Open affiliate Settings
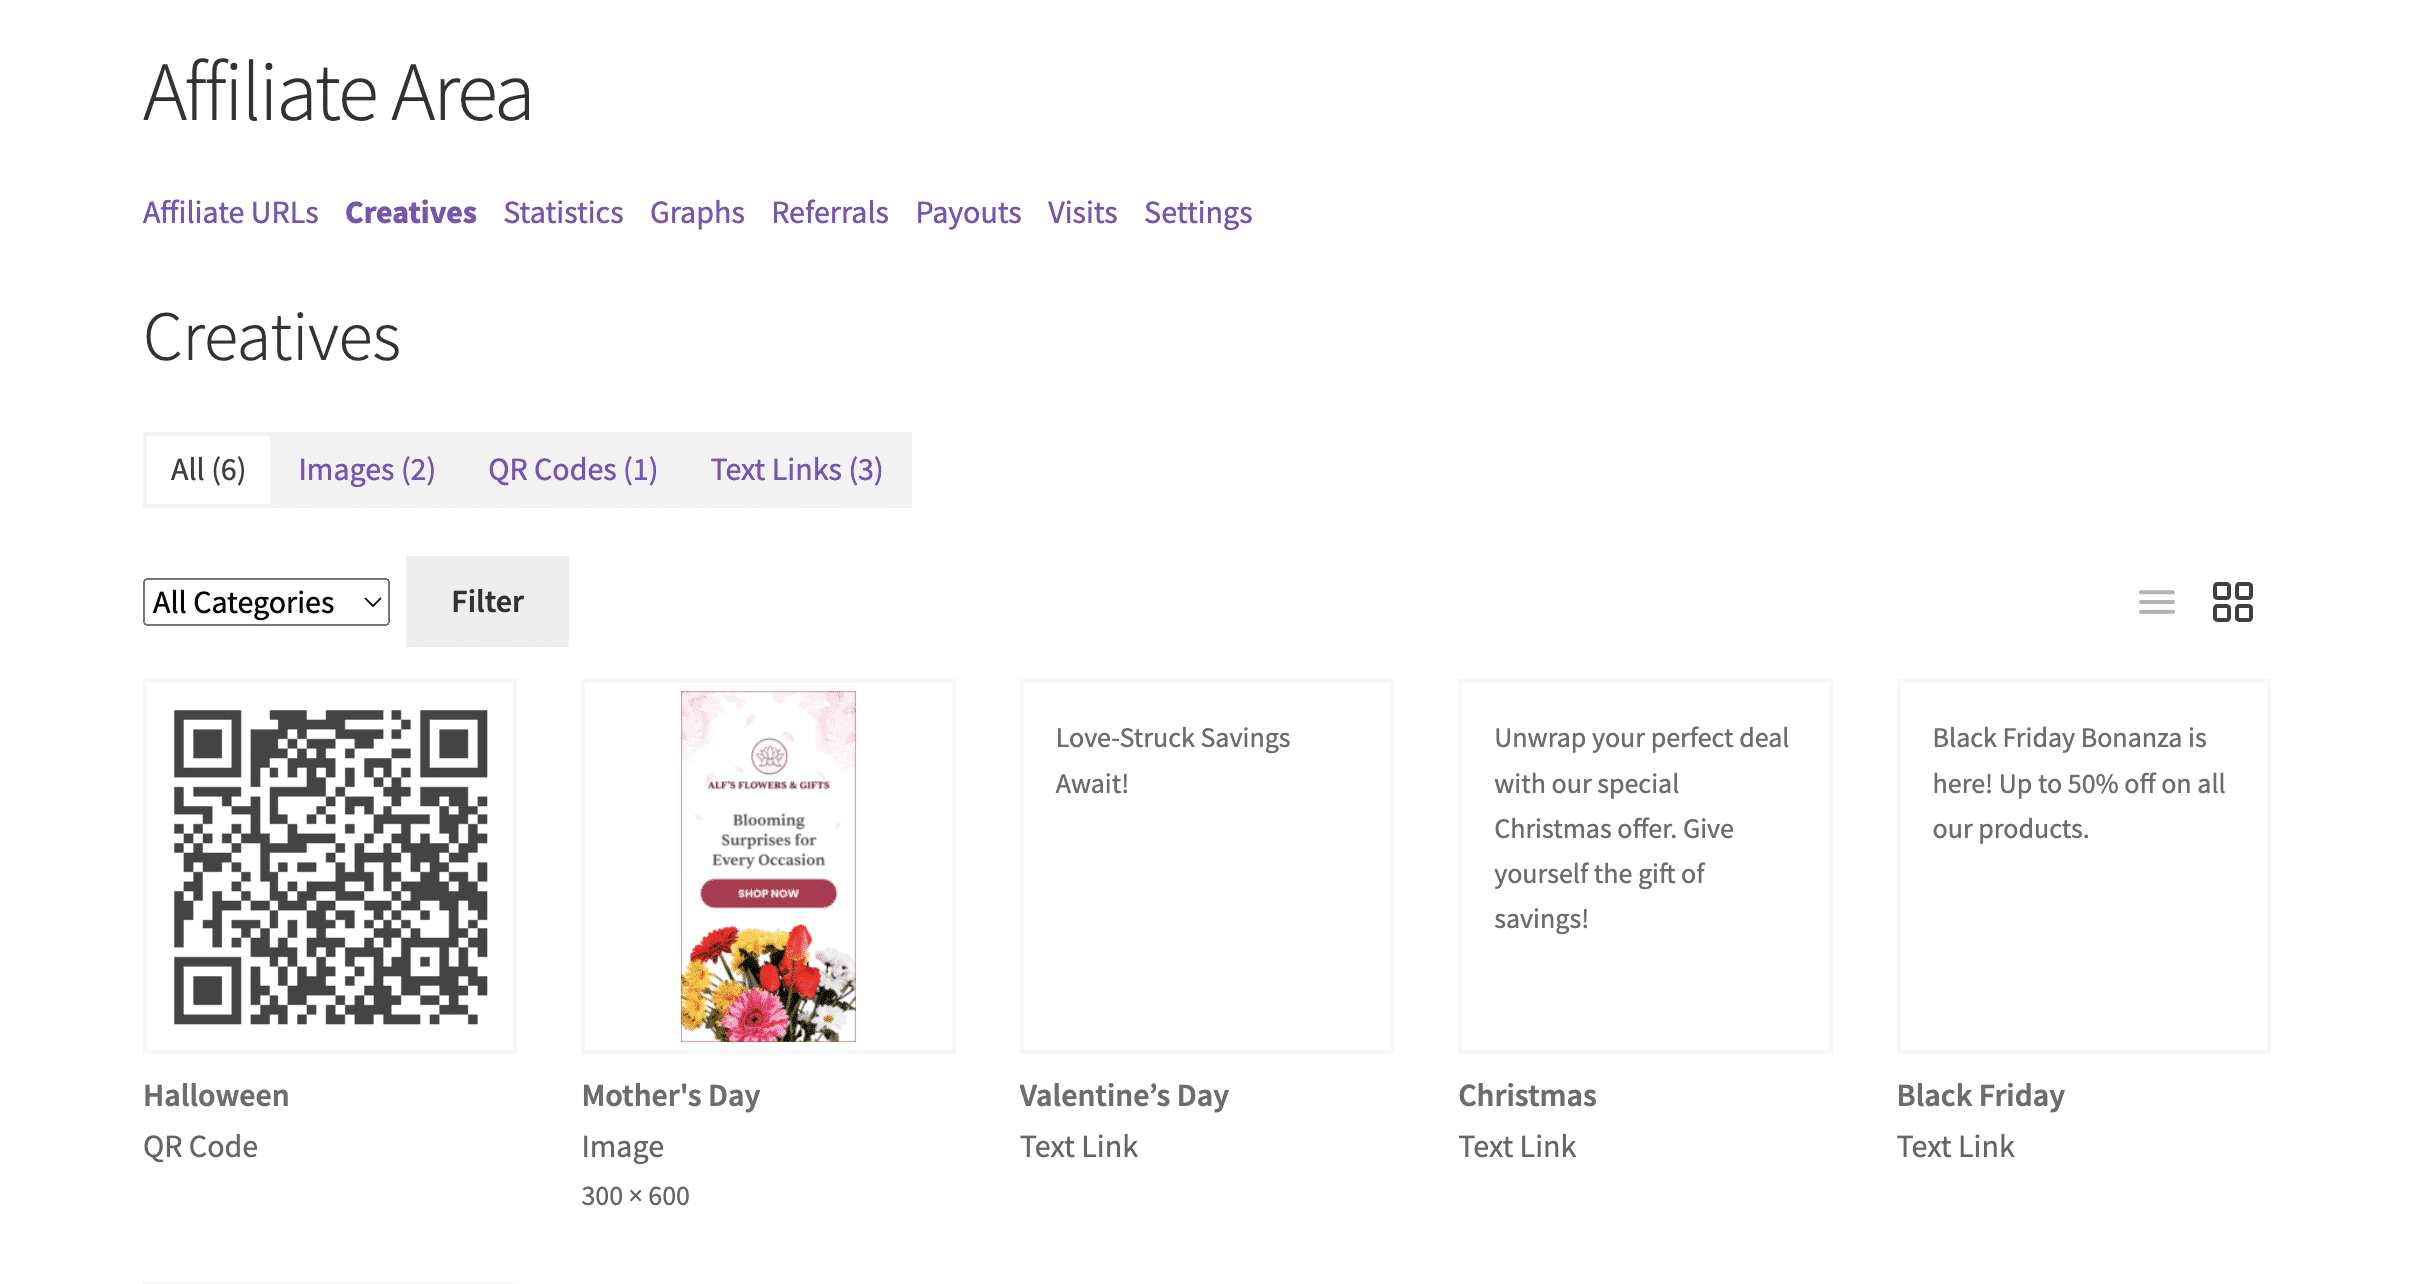 (x=1198, y=212)
